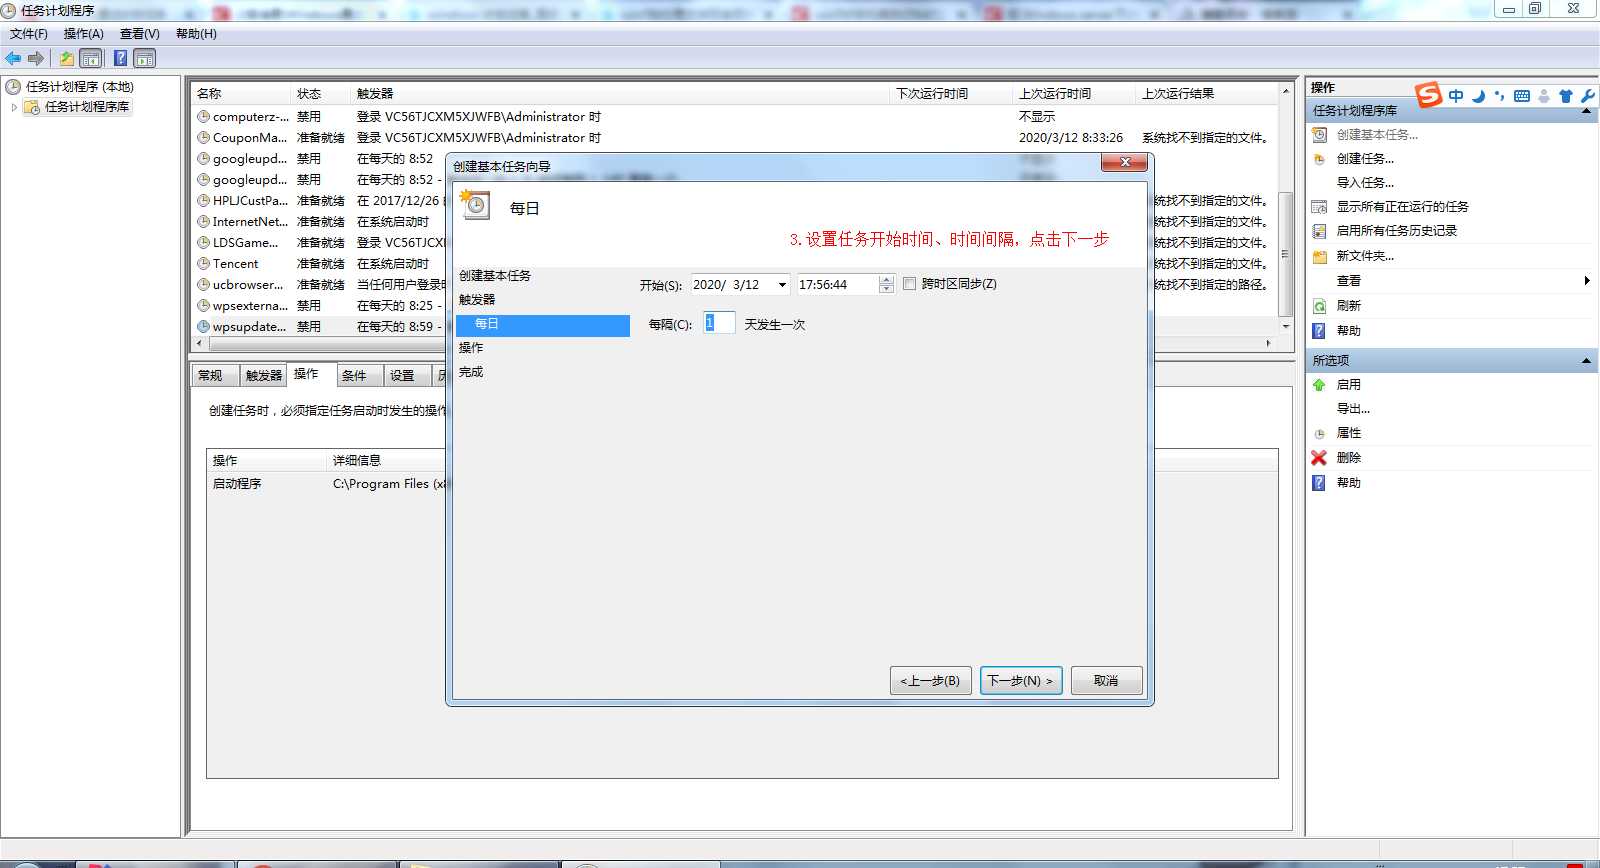Select the 每日 step in wizard sidebar
The height and width of the screenshot is (868, 1600).
[543, 325]
